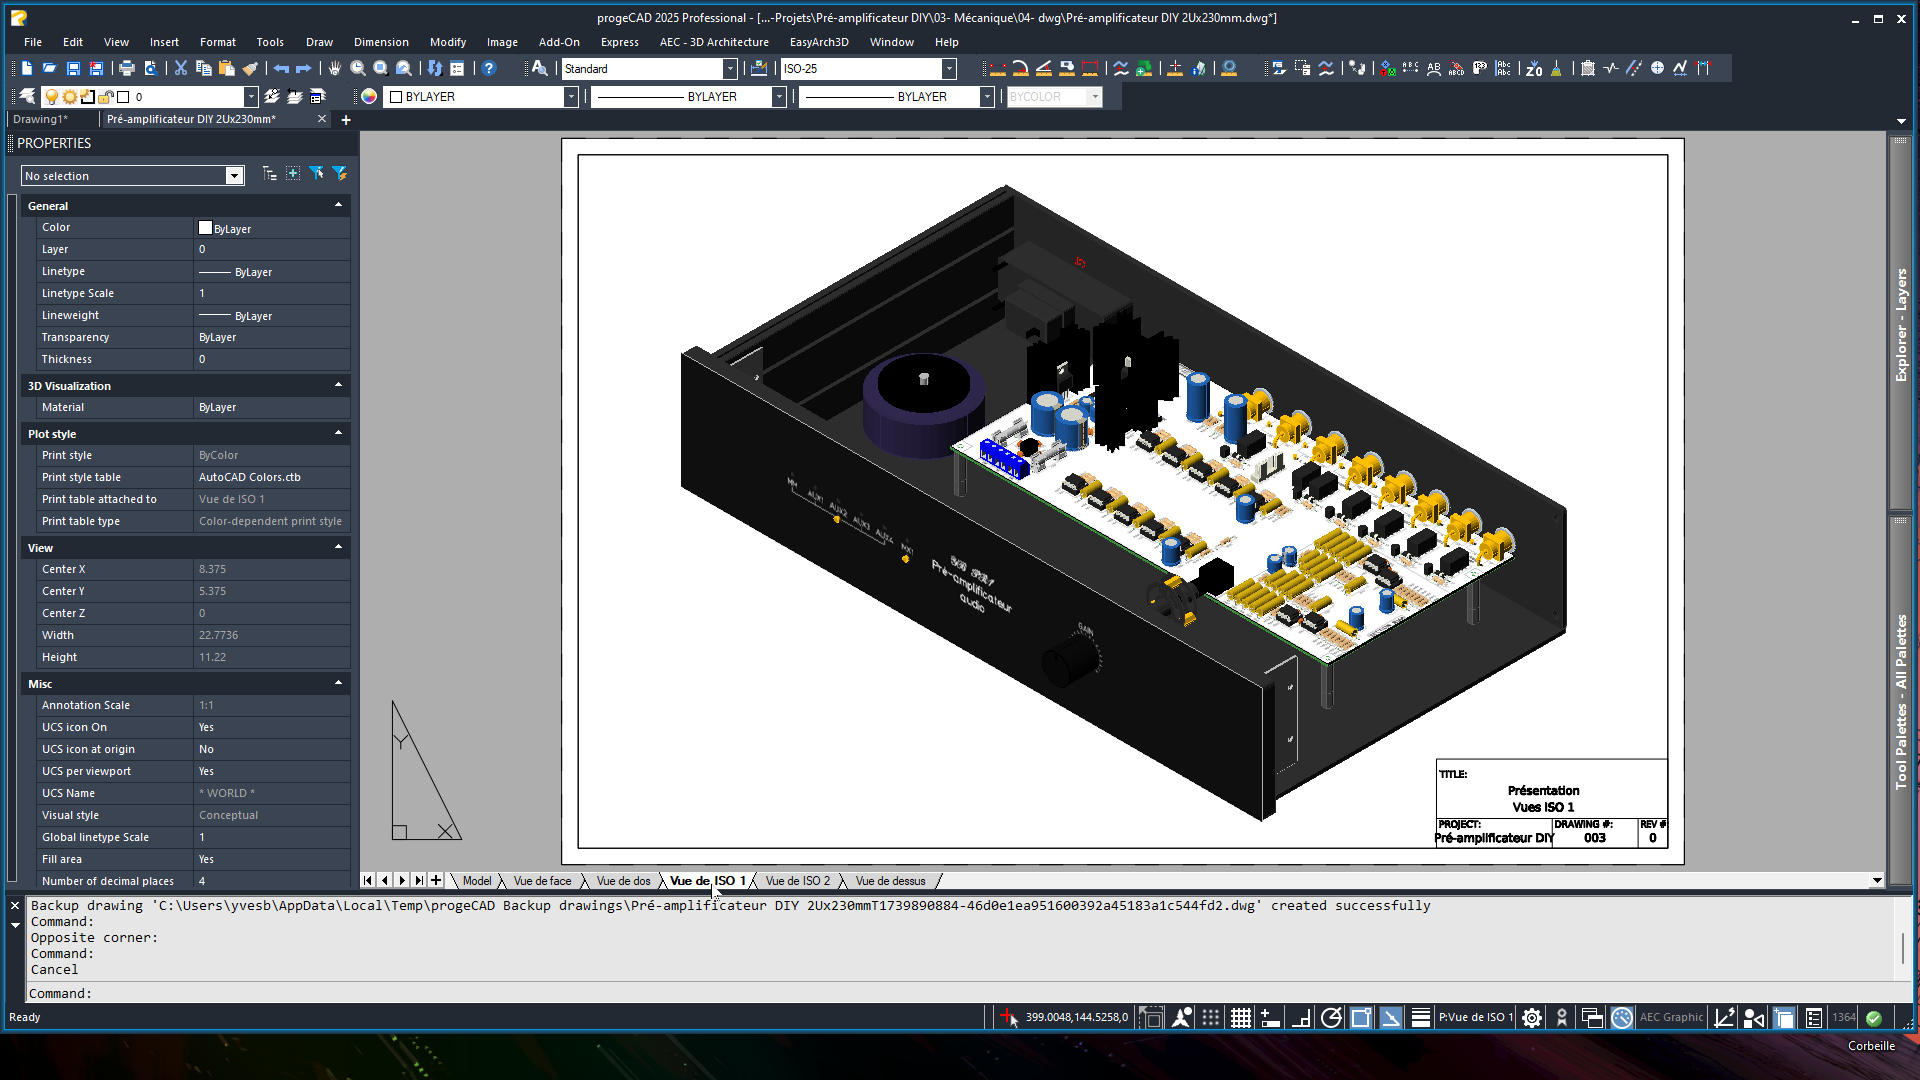Click the Copy icon in toolbar
The height and width of the screenshot is (1080, 1920).
204,68
